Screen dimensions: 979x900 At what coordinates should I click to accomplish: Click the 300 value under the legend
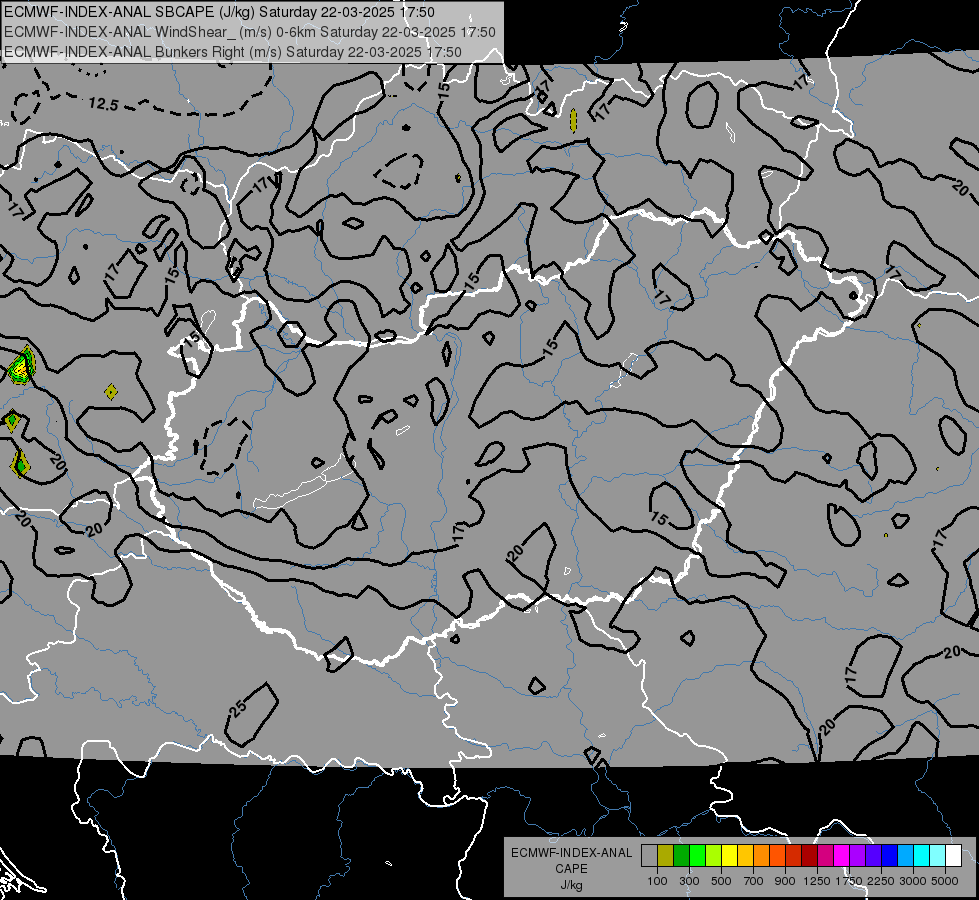click(x=689, y=881)
